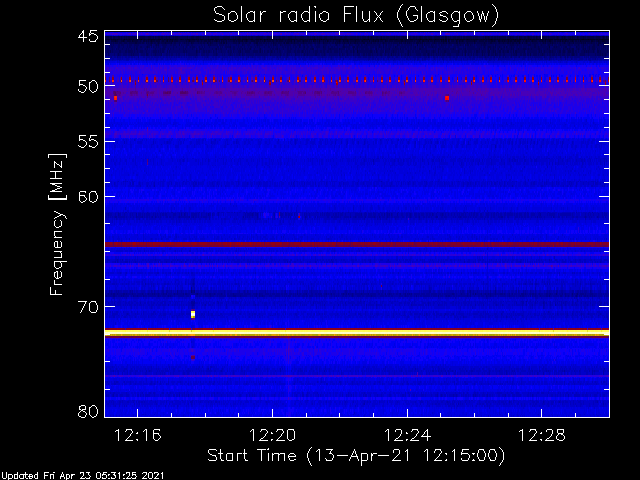Click the 50 frequency tick label
The width and height of the screenshot is (640, 480).
pyautogui.click(x=88, y=87)
